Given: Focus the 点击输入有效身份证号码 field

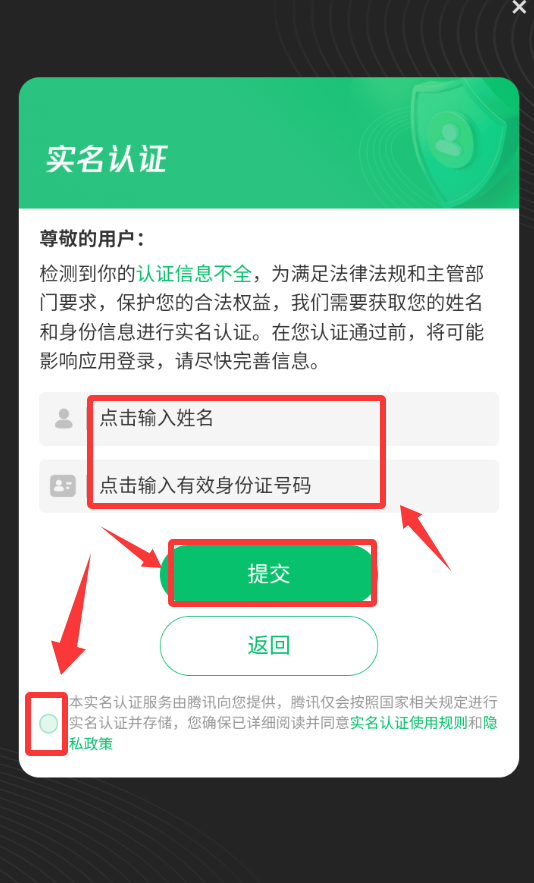Looking at the screenshot, I should tap(269, 486).
